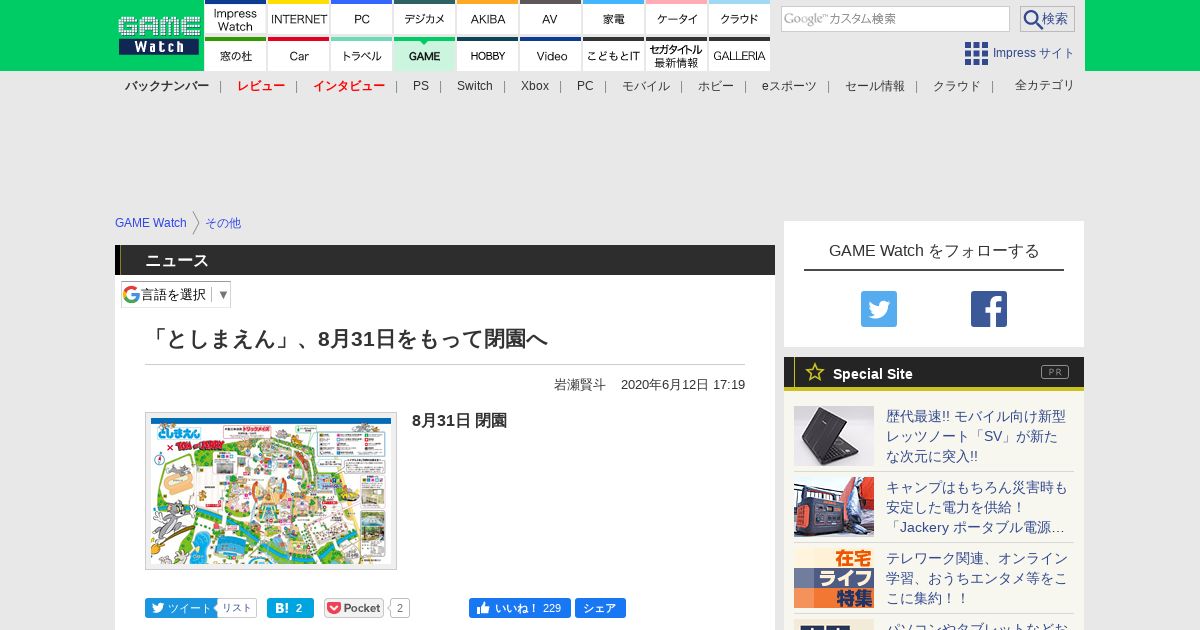Image resolution: width=1200 pixels, height=630 pixels.
Task: Enlarge the としまえん park map image
Action: (x=271, y=491)
